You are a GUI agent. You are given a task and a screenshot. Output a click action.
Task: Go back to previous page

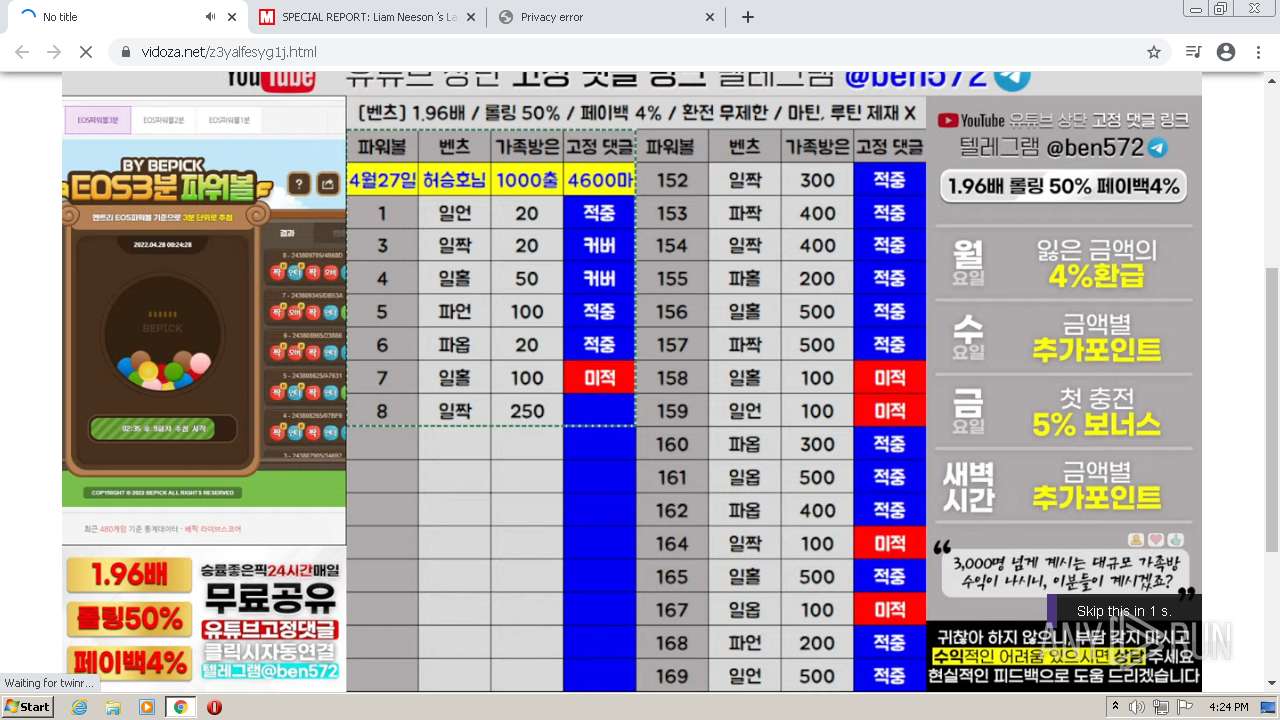pyautogui.click(x=22, y=52)
